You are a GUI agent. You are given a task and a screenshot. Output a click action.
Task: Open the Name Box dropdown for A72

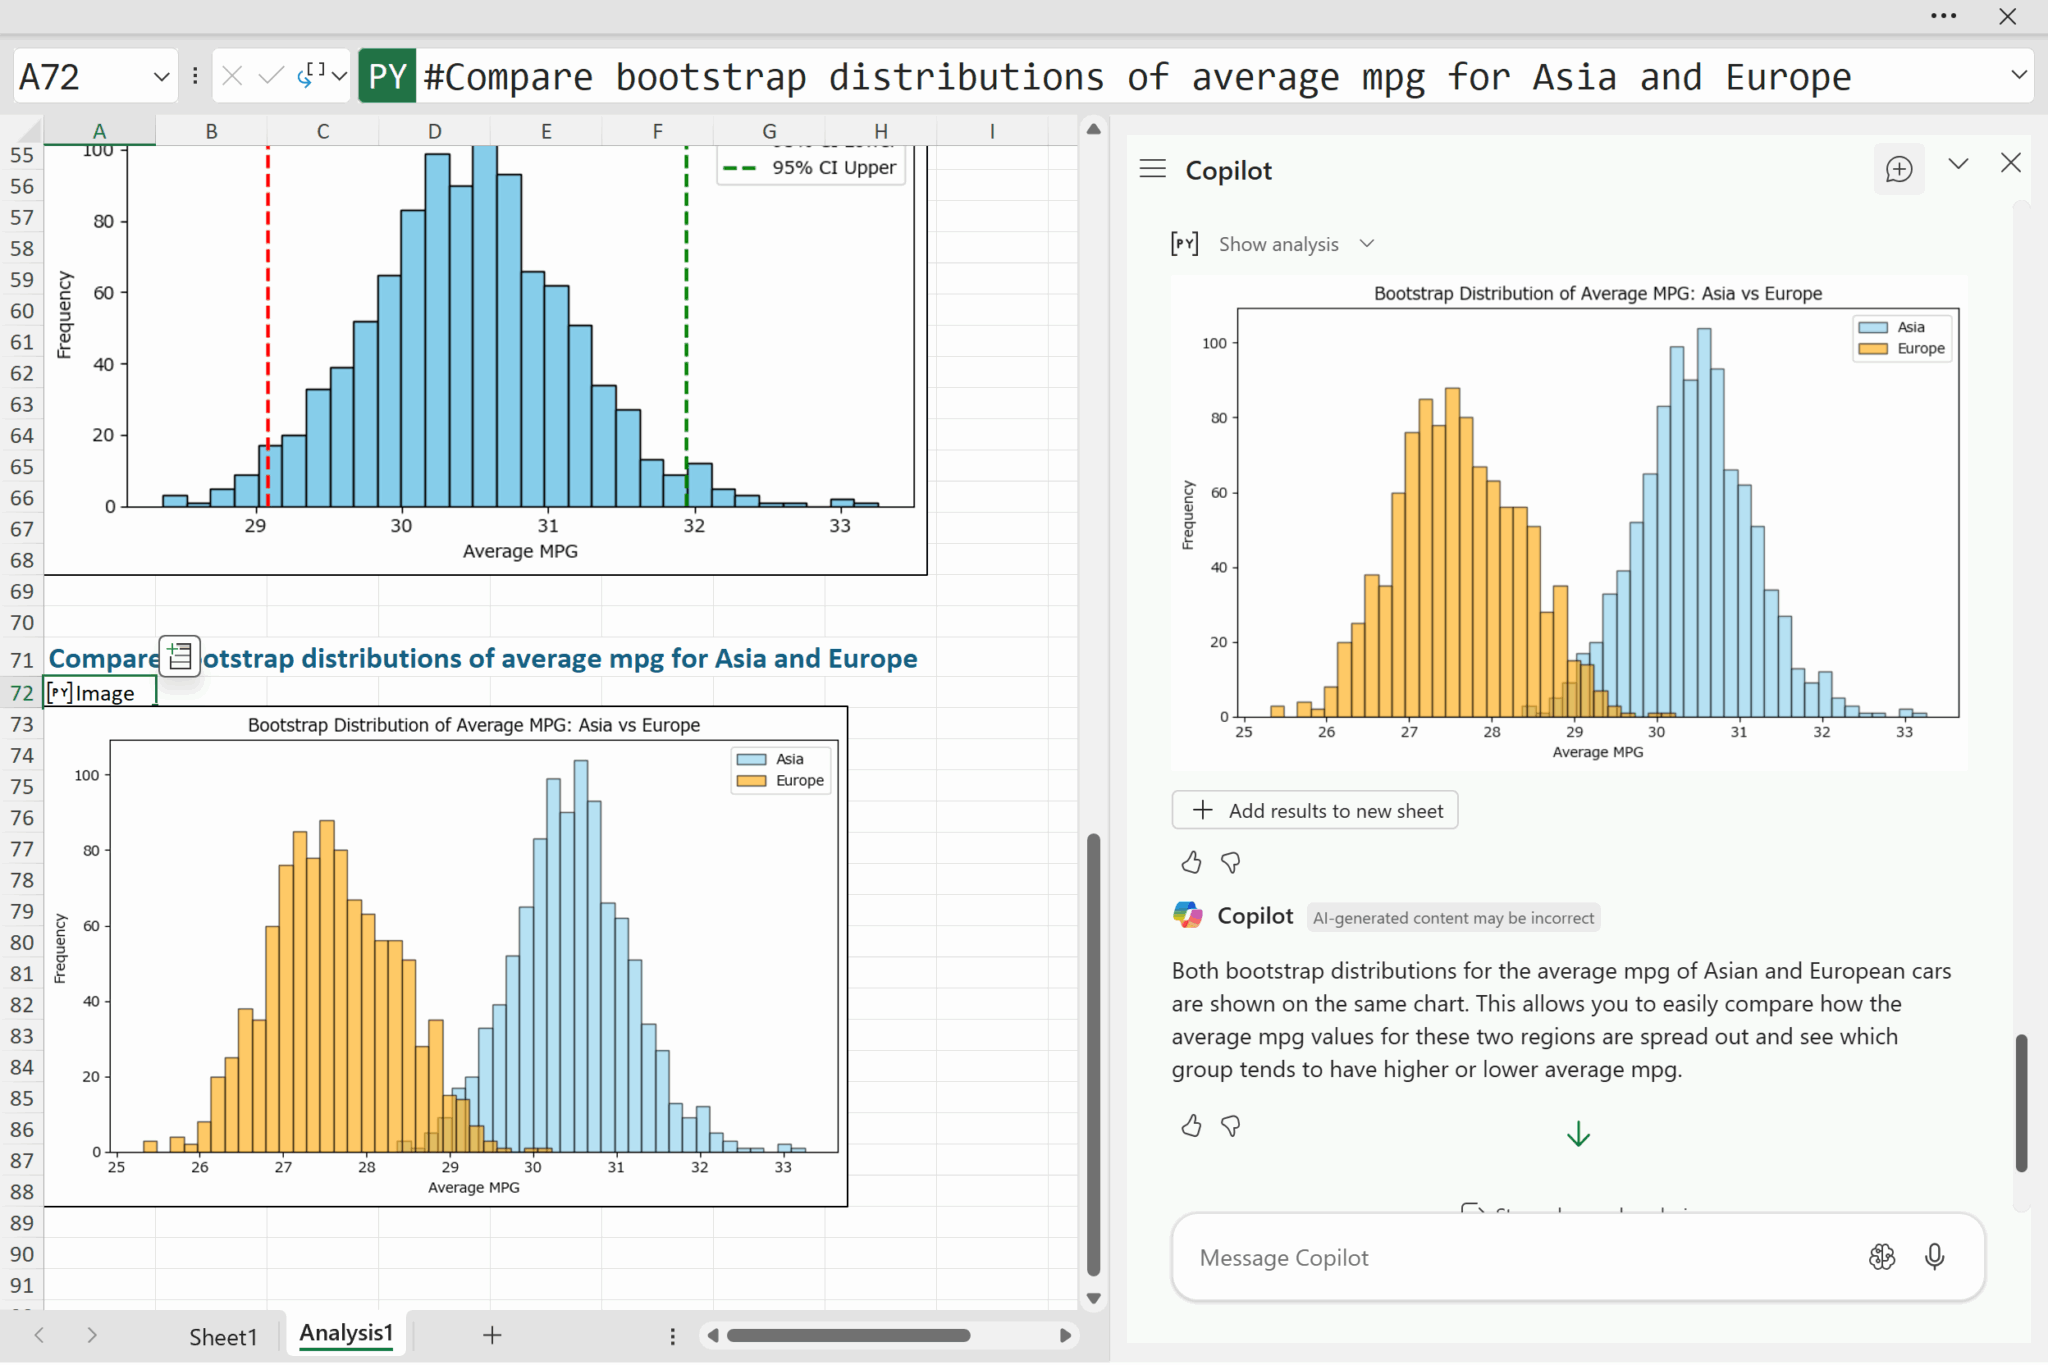point(161,77)
